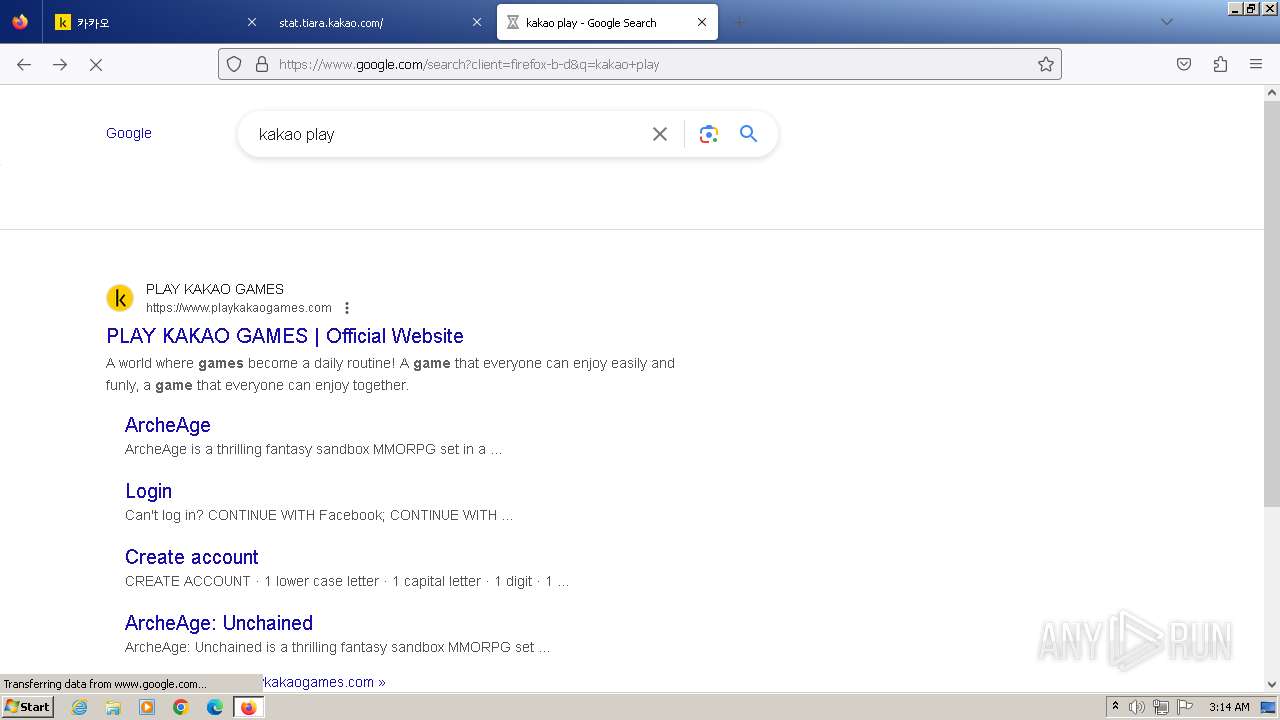Click the 3:14 AM clock
The width and height of the screenshot is (1280, 720).
coord(1229,707)
